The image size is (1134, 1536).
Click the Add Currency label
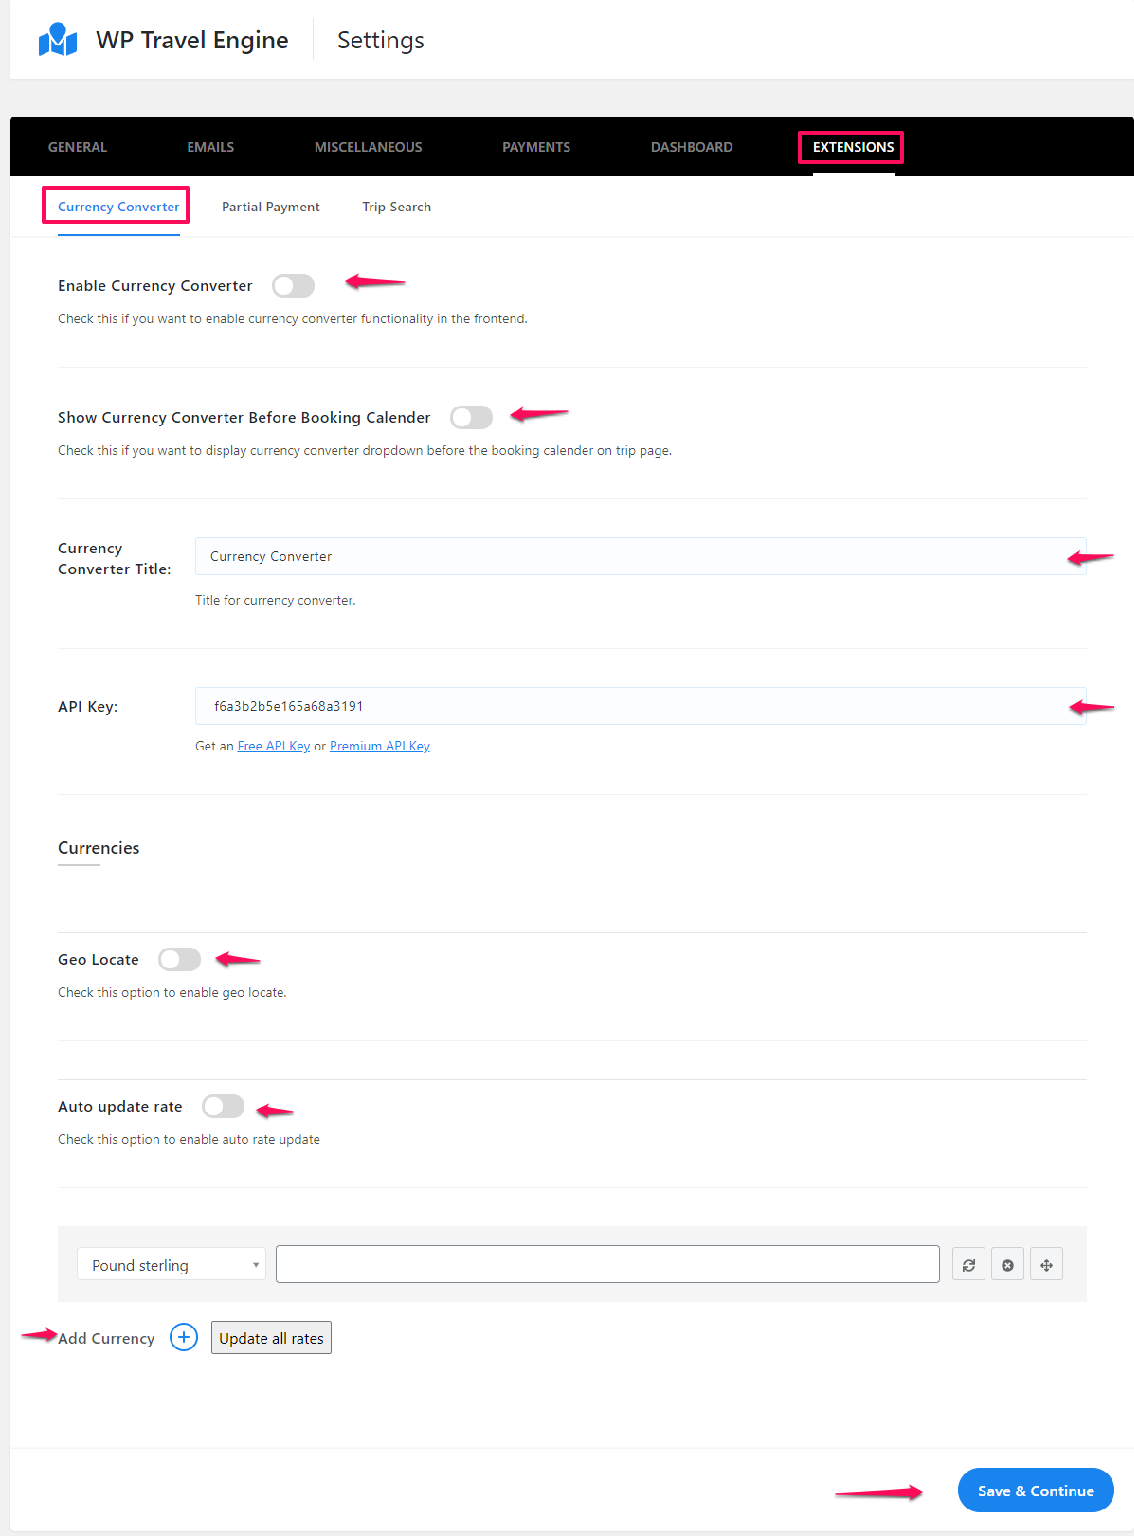click(x=106, y=1338)
